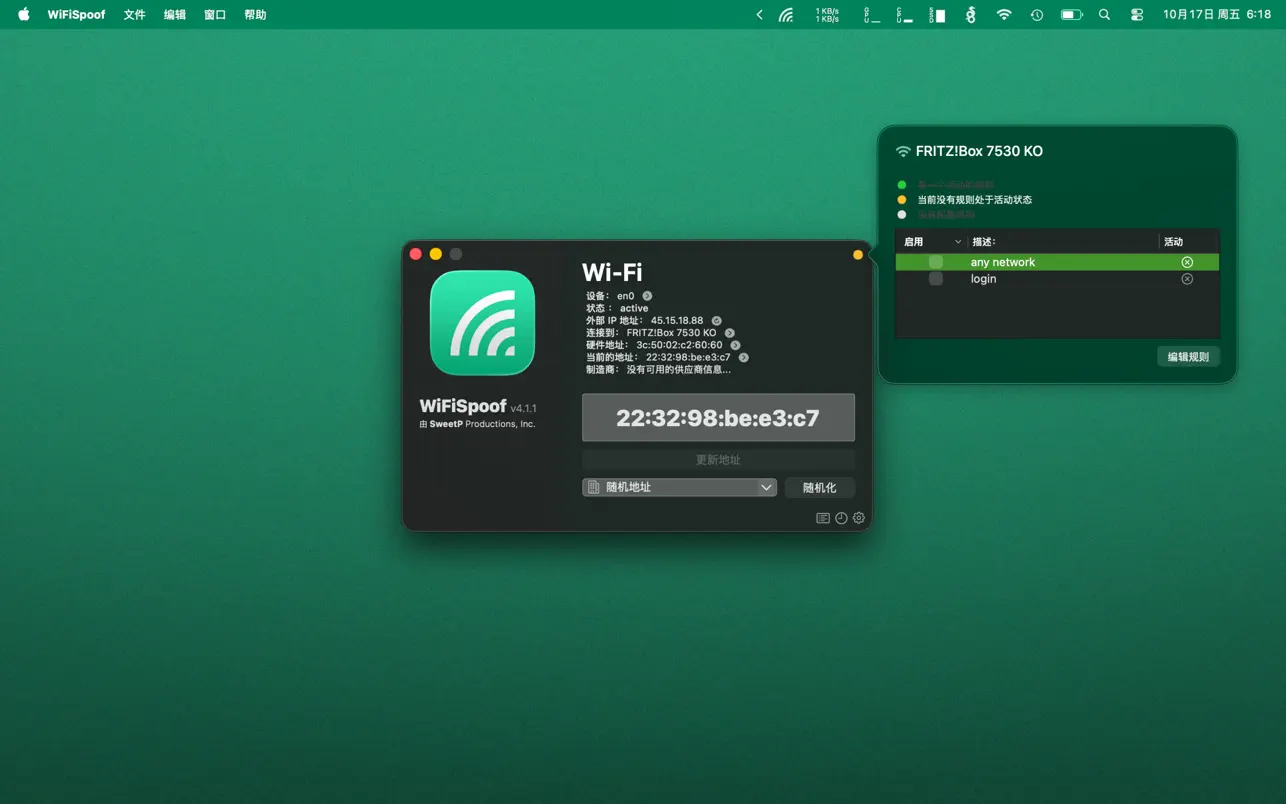Image resolution: width=1286 pixels, height=804 pixels.
Task: Remove the 'any network' rule via its X icon
Action: click(x=1187, y=261)
